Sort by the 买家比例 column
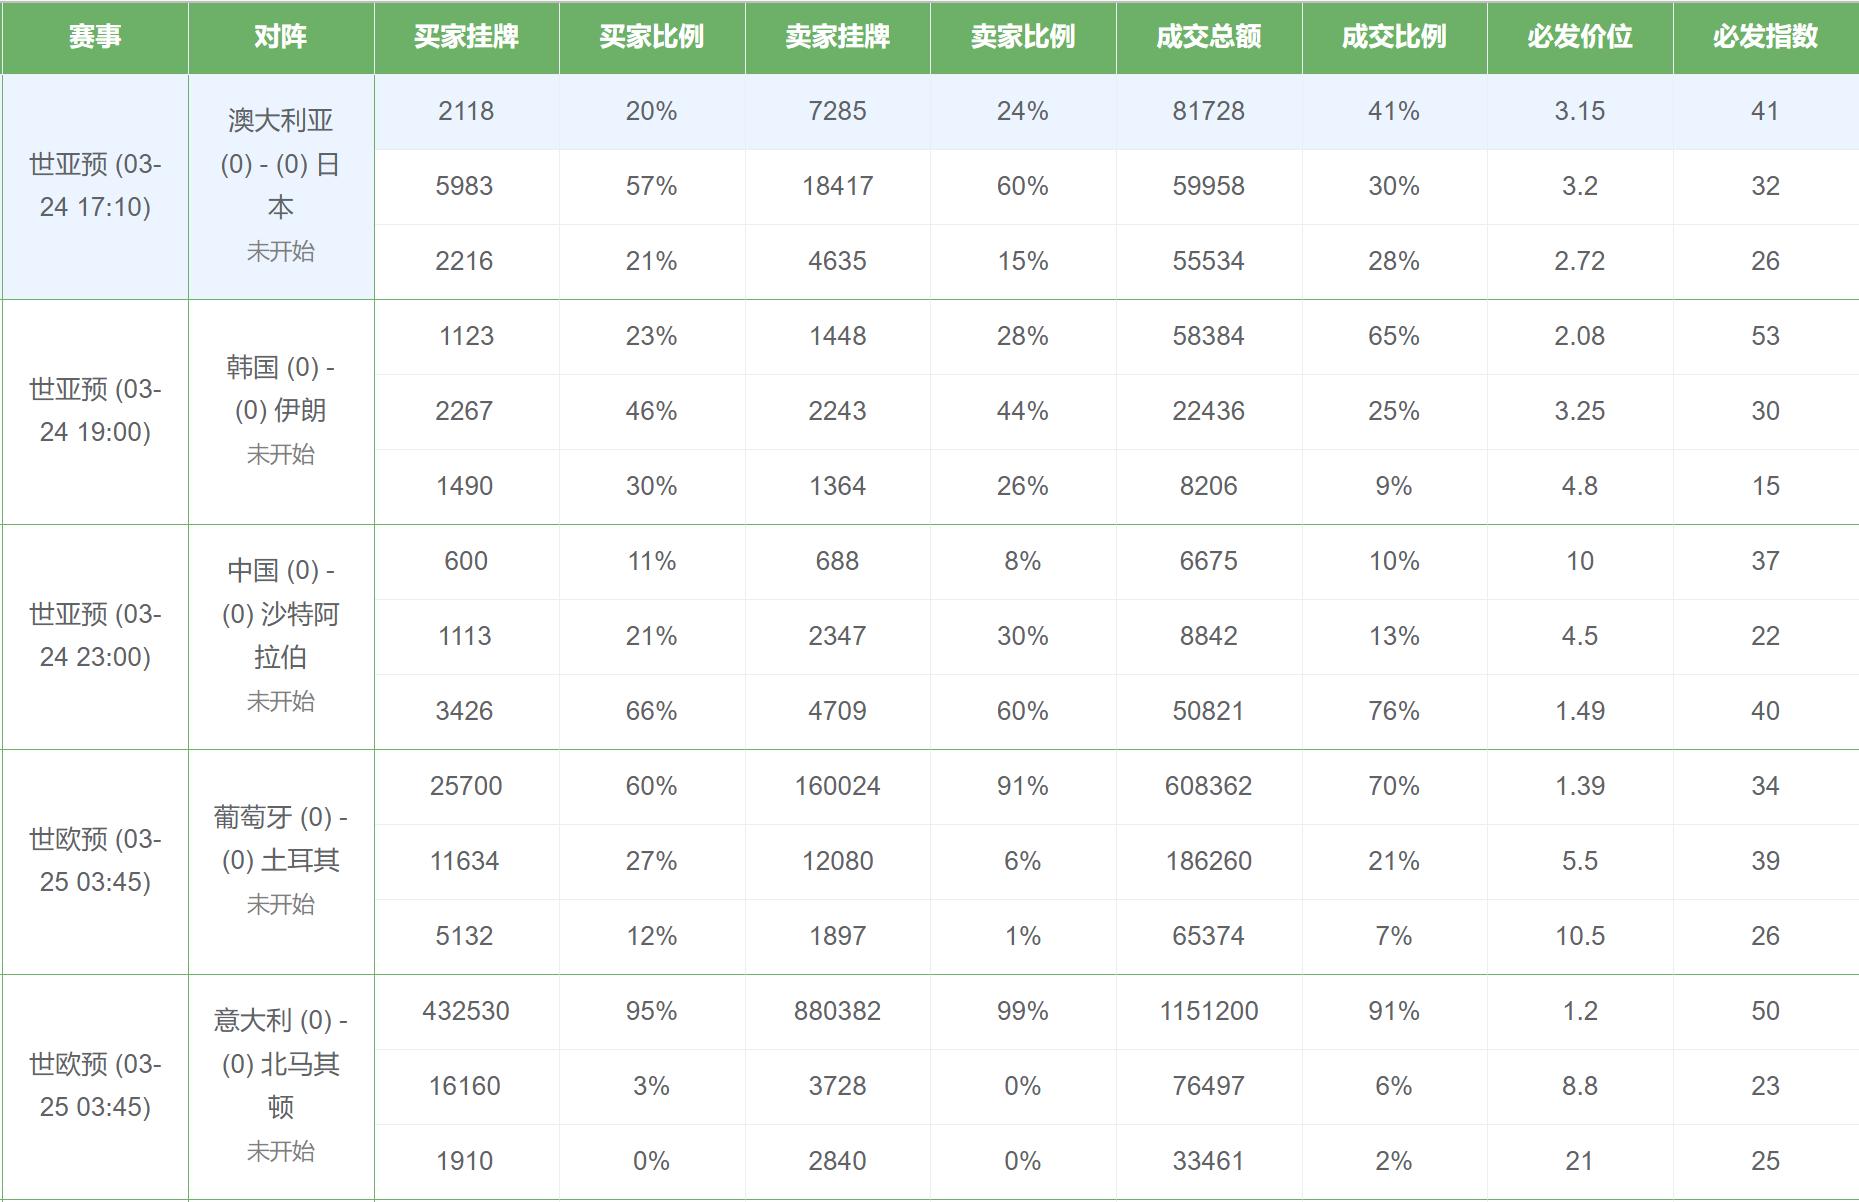This screenshot has height=1202, width=1859. (652, 38)
